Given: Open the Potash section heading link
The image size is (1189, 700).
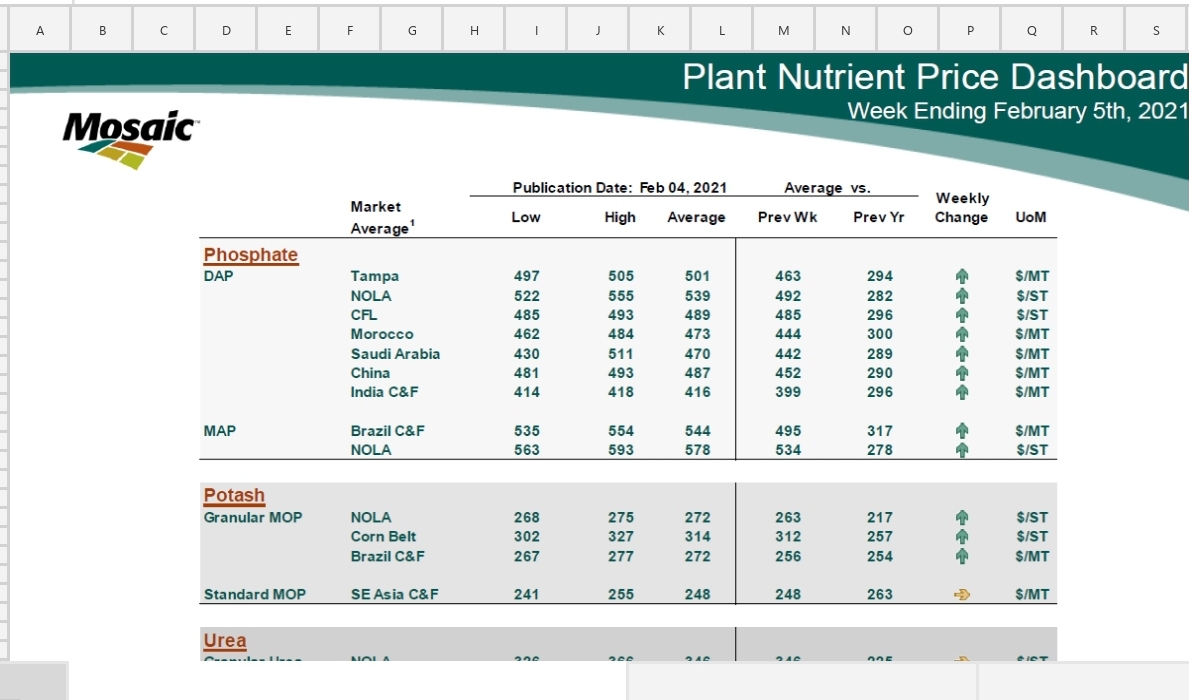Looking at the screenshot, I should 234,496.
